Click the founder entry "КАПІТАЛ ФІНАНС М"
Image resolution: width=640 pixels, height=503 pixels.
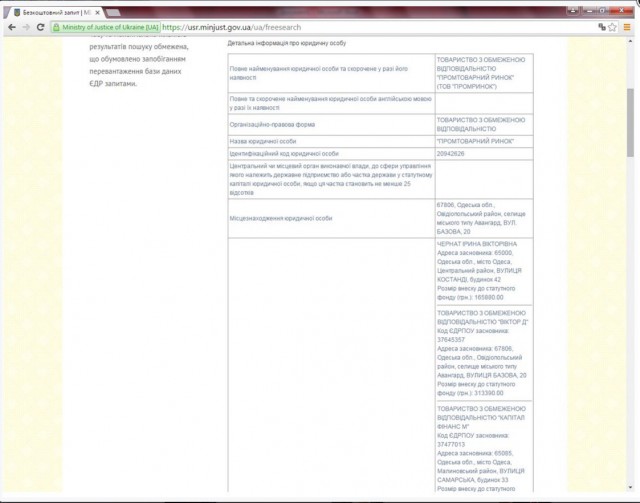click(x=481, y=418)
